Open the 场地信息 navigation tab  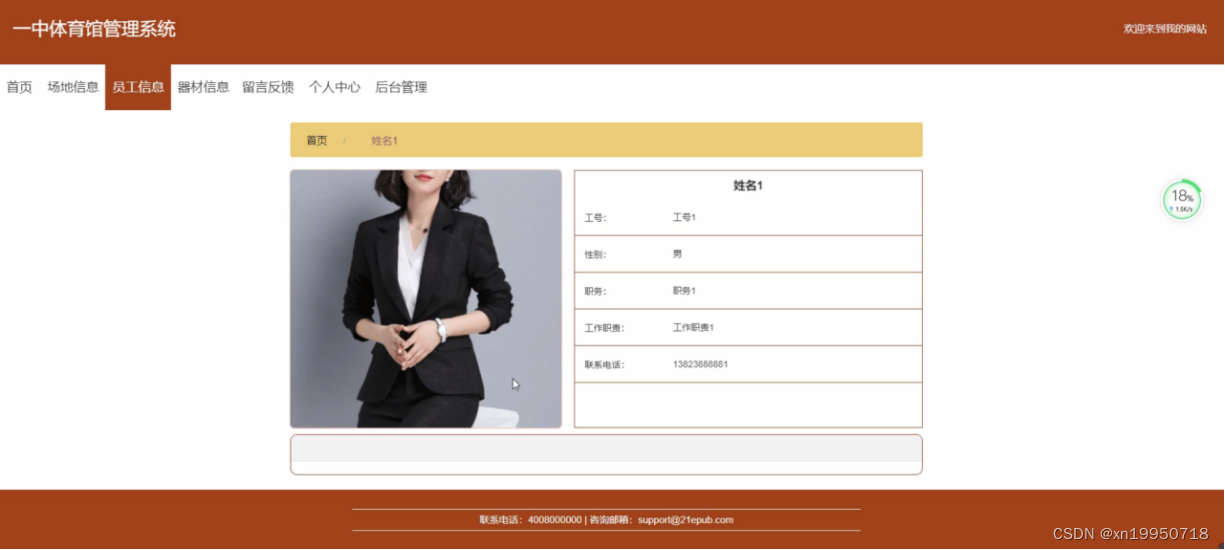coord(73,87)
